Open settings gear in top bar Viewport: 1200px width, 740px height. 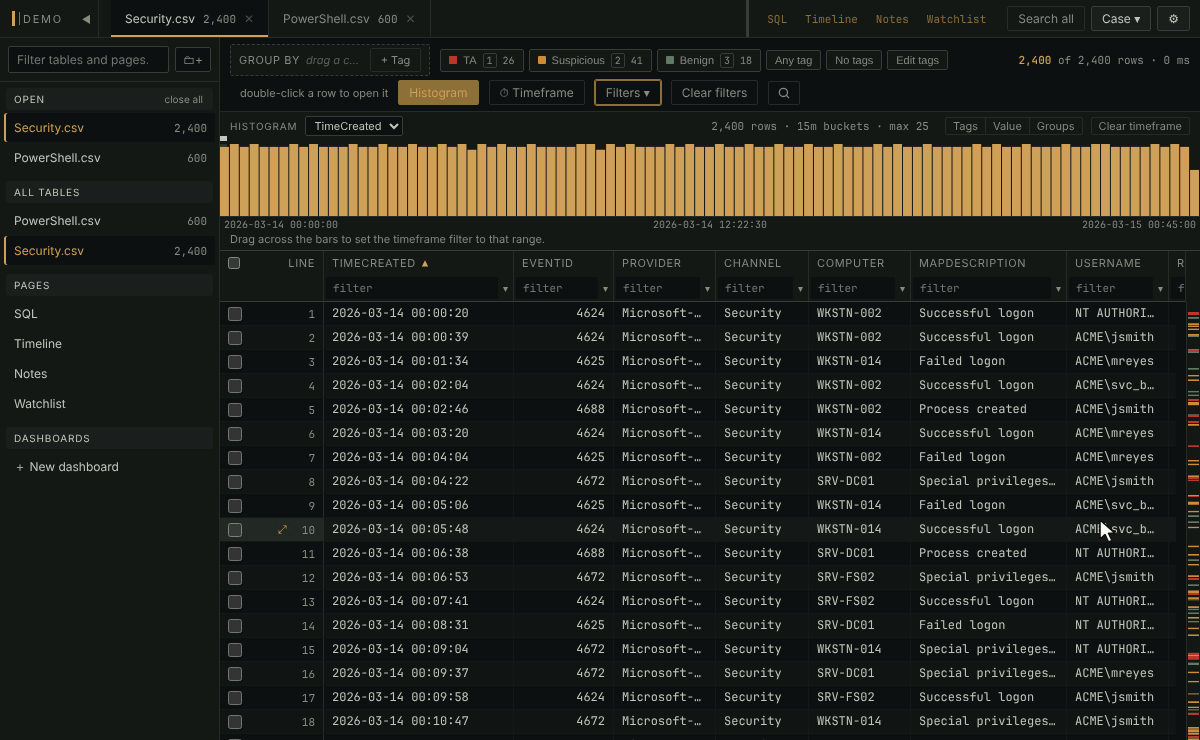click(x=1174, y=19)
